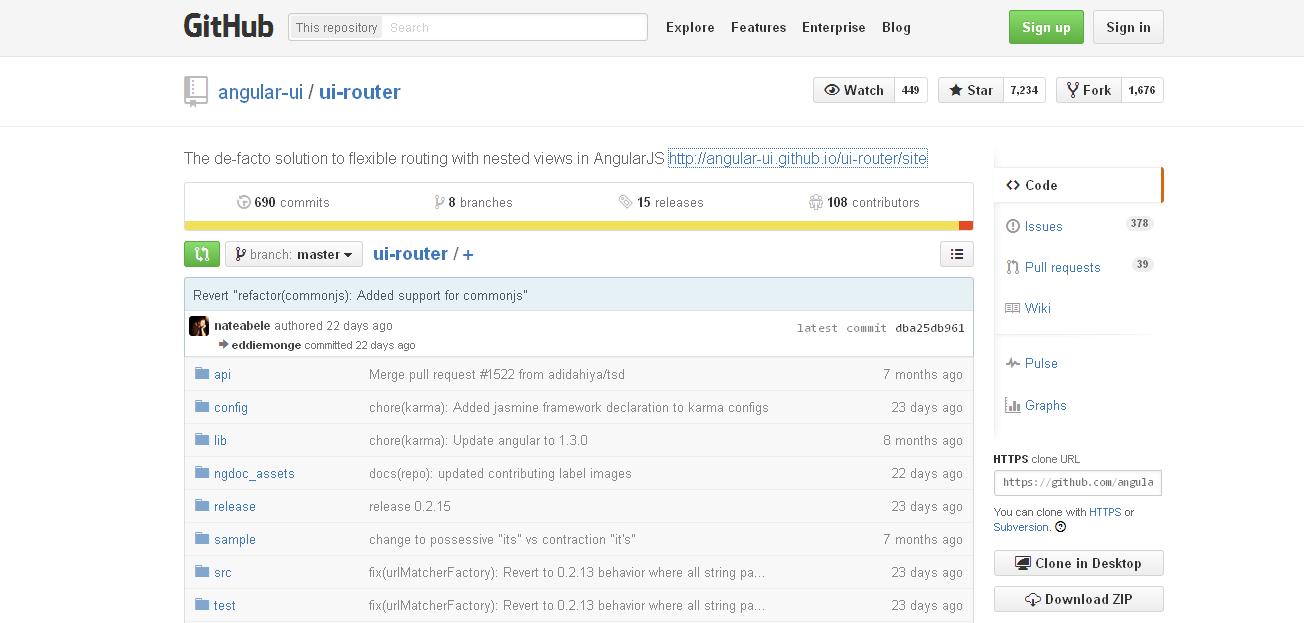
Task: Open the Explore menu item
Action: click(690, 27)
